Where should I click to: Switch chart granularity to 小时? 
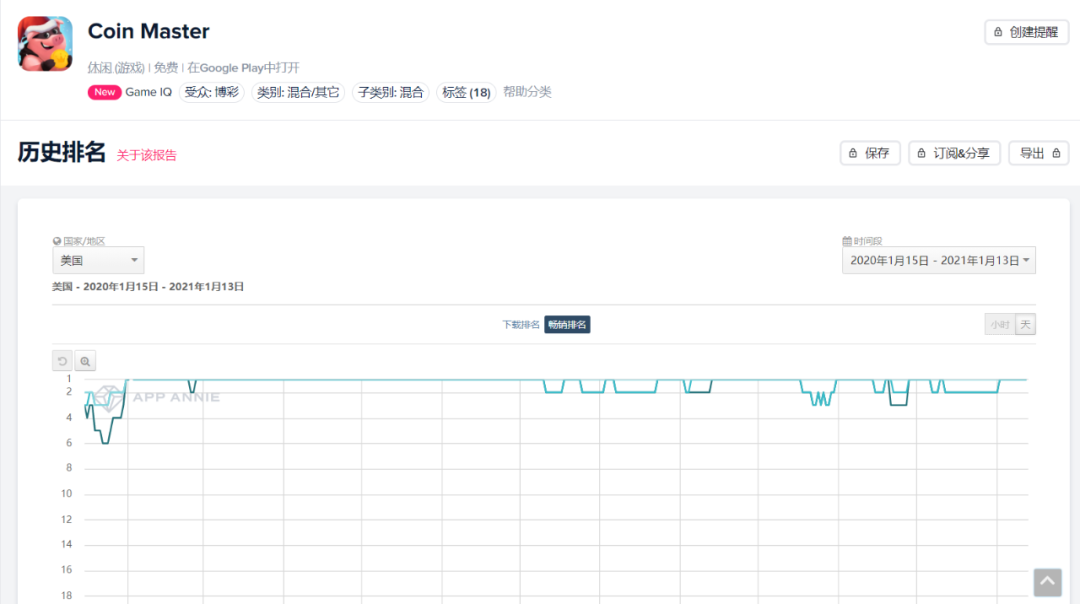coord(999,324)
